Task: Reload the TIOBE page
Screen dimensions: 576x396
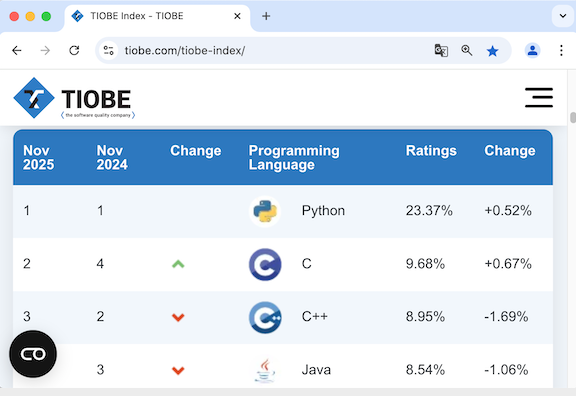Action: [x=74, y=50]
